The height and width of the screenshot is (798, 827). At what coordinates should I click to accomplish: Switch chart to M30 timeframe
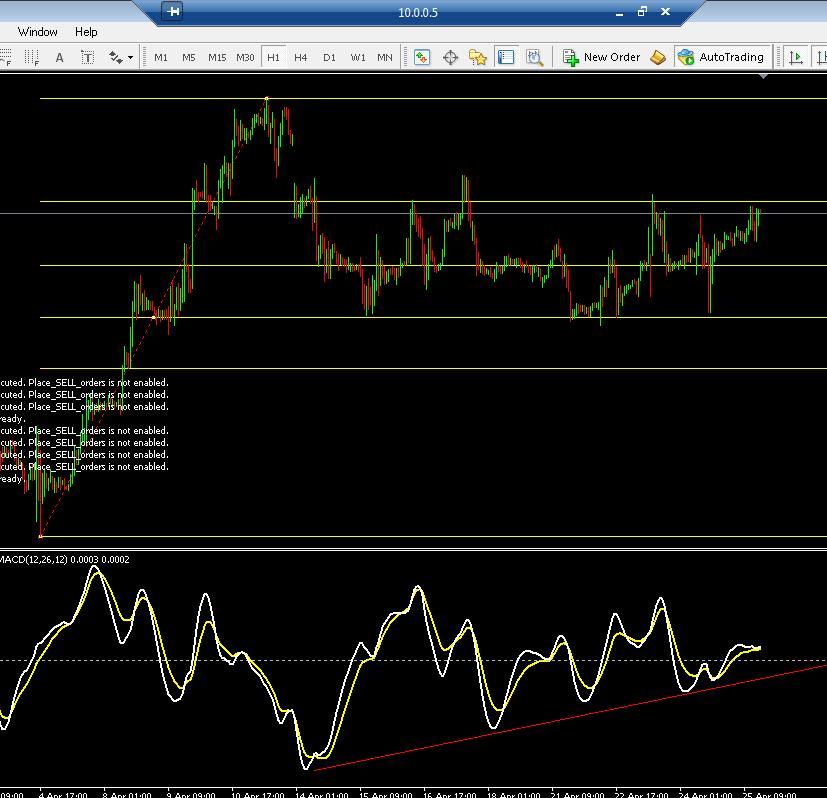click(x=245, y=57)
